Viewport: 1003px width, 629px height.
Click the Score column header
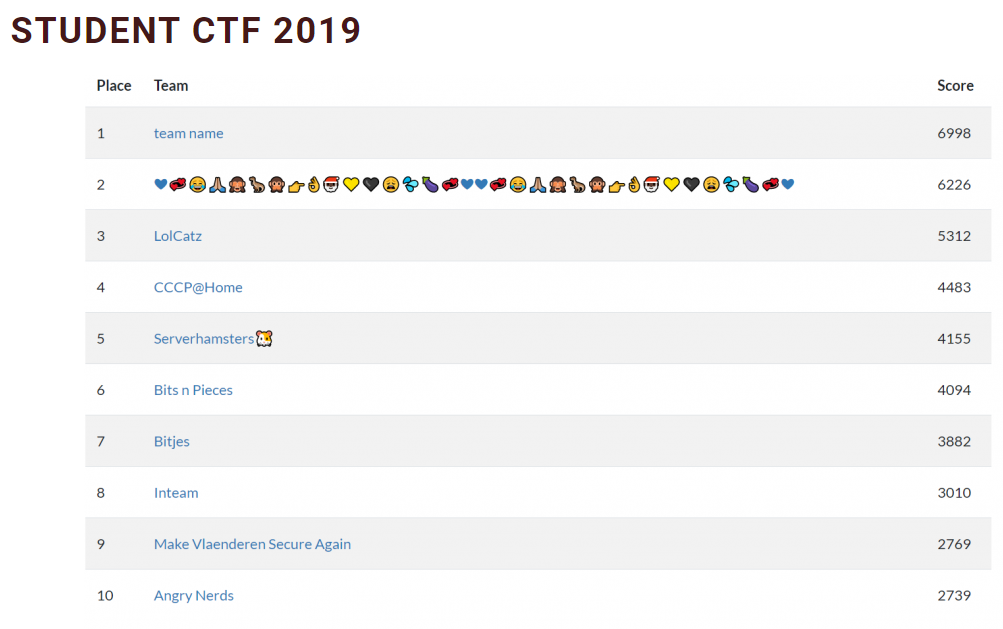(x=955, y=86)
